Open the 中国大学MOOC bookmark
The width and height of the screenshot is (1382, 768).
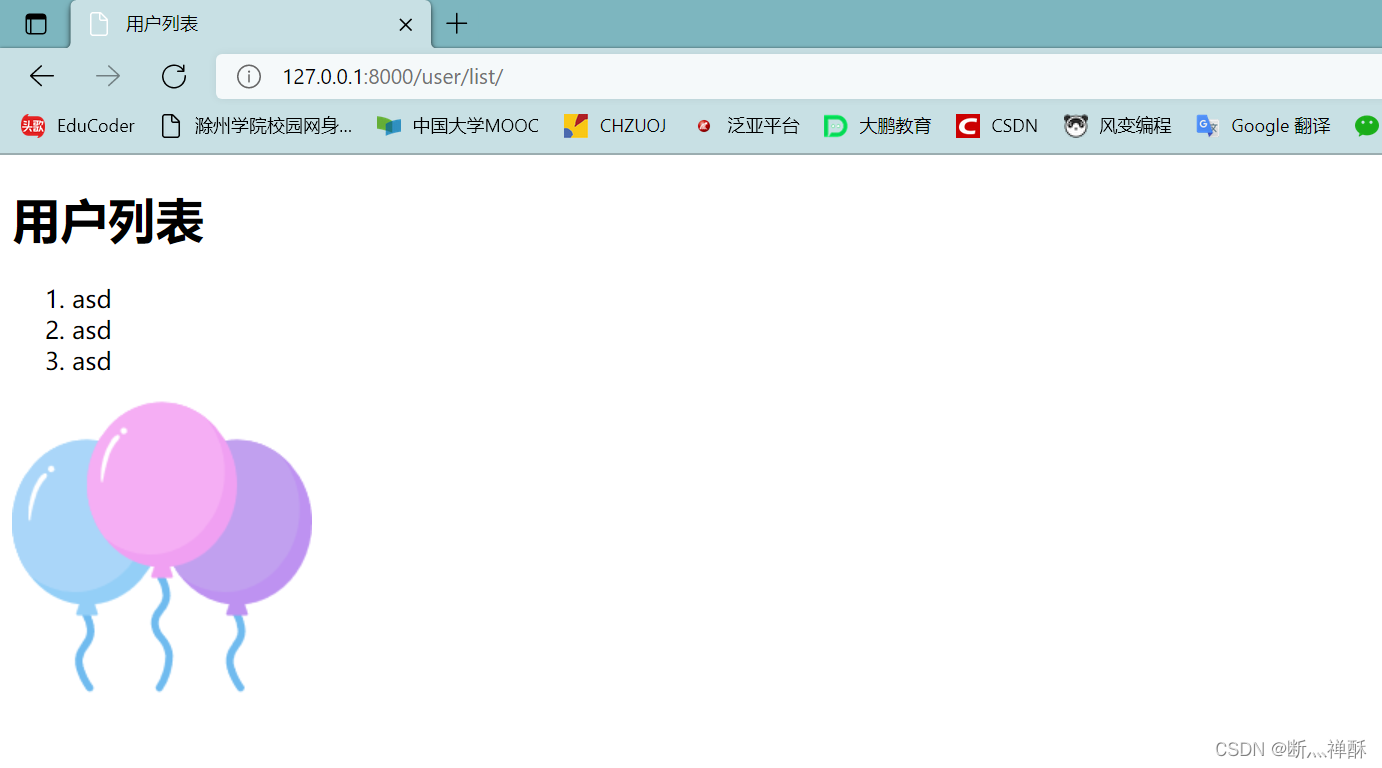(458, 126)
